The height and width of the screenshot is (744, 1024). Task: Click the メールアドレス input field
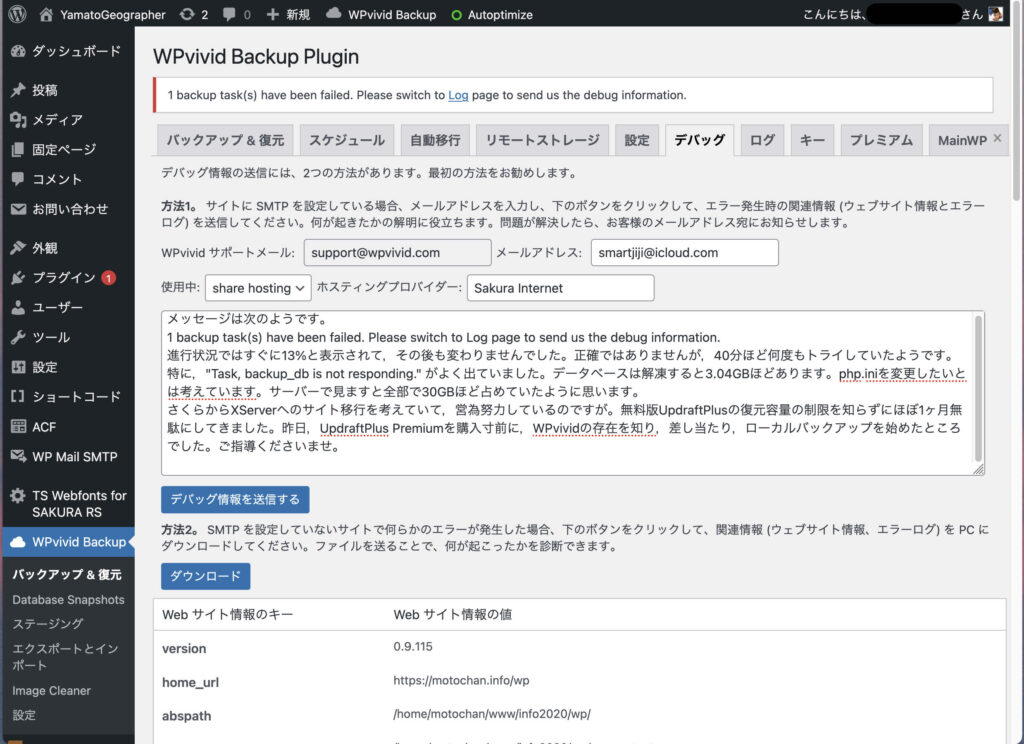point(684,253)
